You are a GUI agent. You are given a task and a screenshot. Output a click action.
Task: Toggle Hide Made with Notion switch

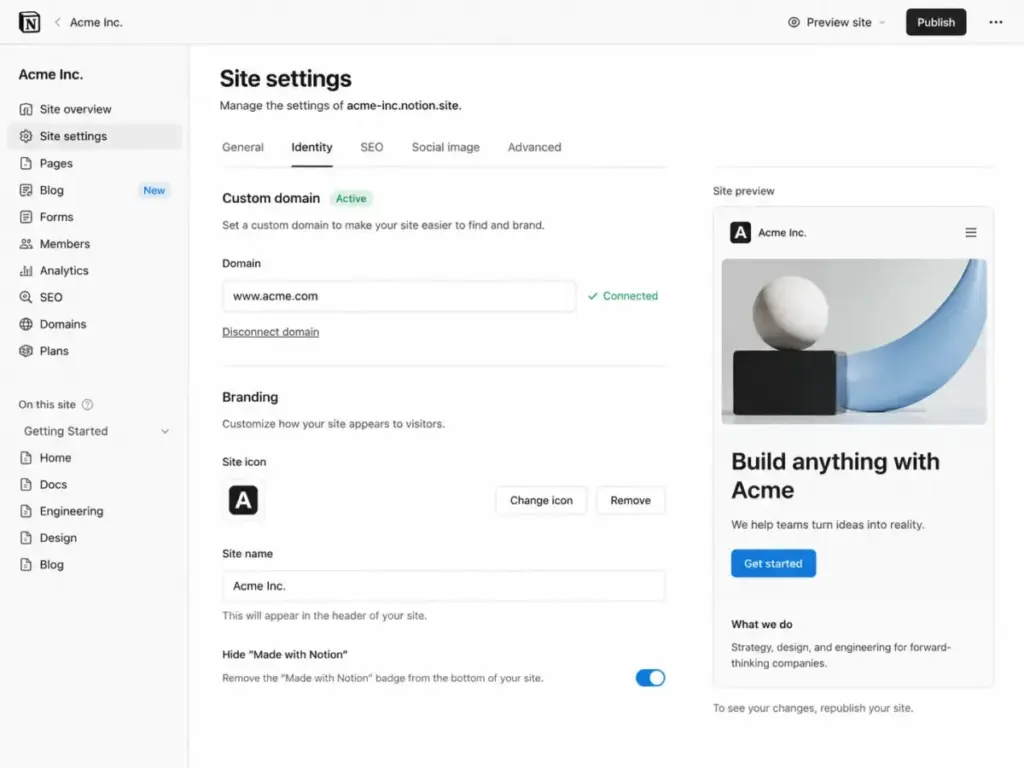click(x=650, y=678)
